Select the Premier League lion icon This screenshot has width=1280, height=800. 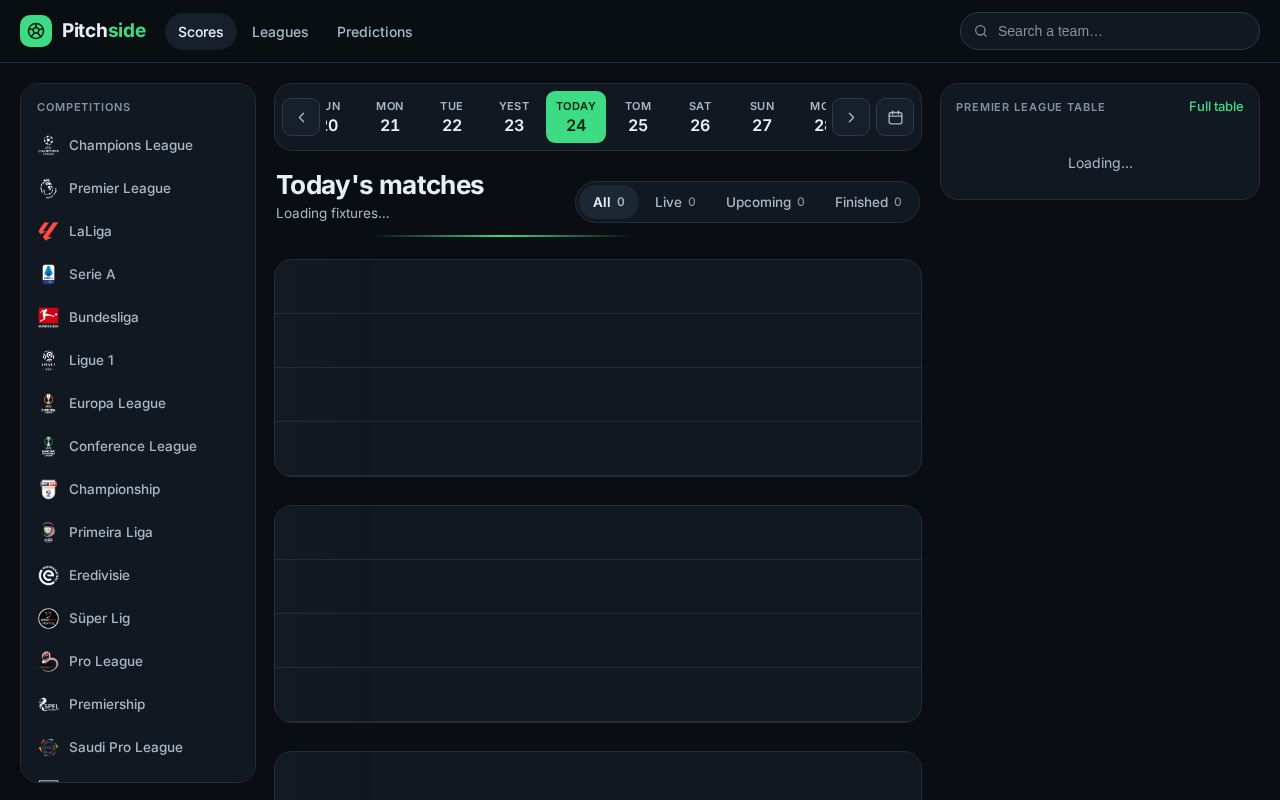48,188
